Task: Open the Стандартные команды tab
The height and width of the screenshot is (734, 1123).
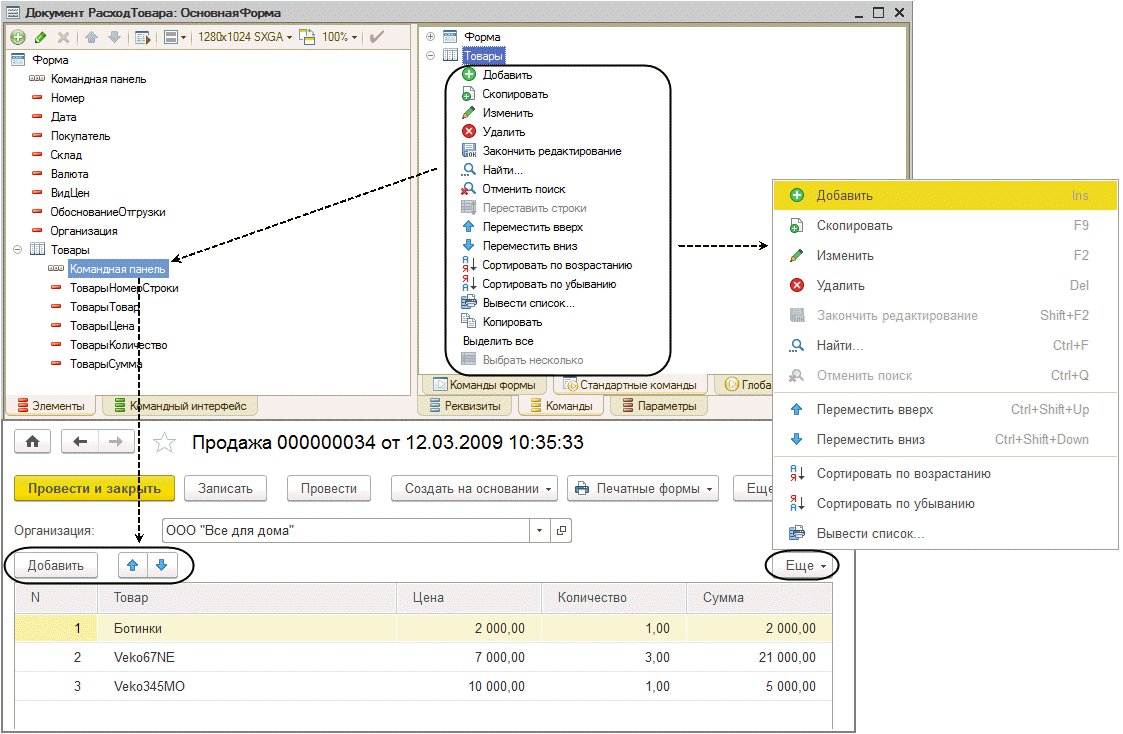Action: 630,385
